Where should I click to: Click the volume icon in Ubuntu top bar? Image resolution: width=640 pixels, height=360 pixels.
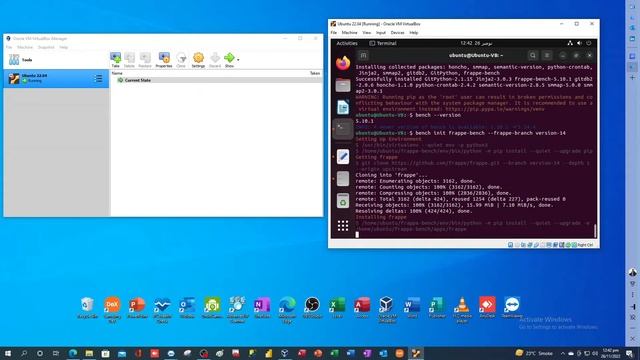tap(579, 43)
